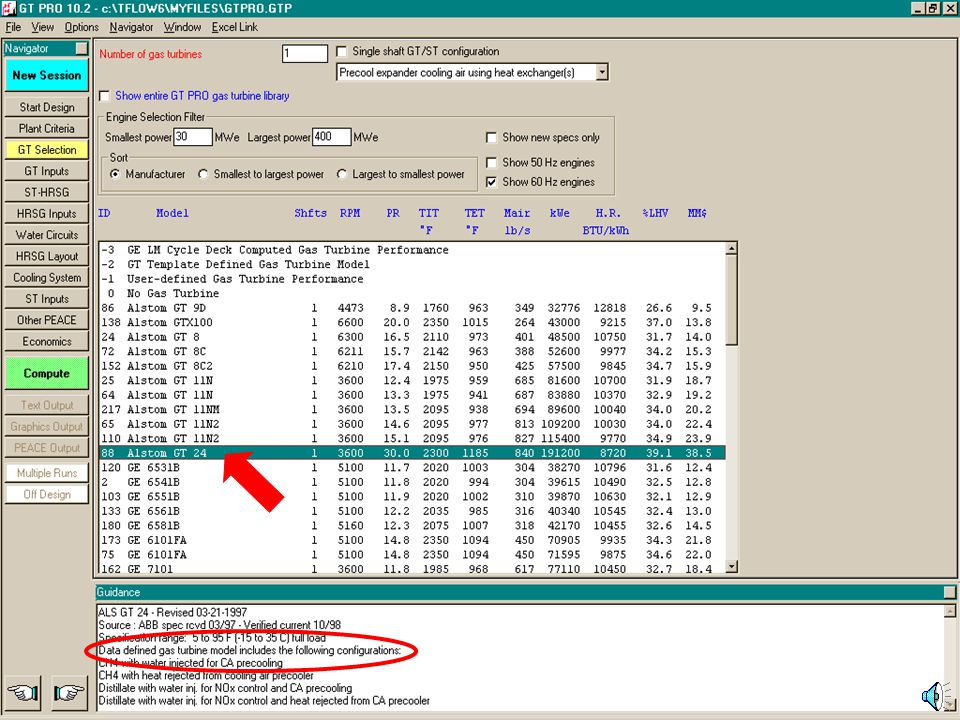
Task: Click the New Session button
Action: pyautogui.click(x=47, y=75)
